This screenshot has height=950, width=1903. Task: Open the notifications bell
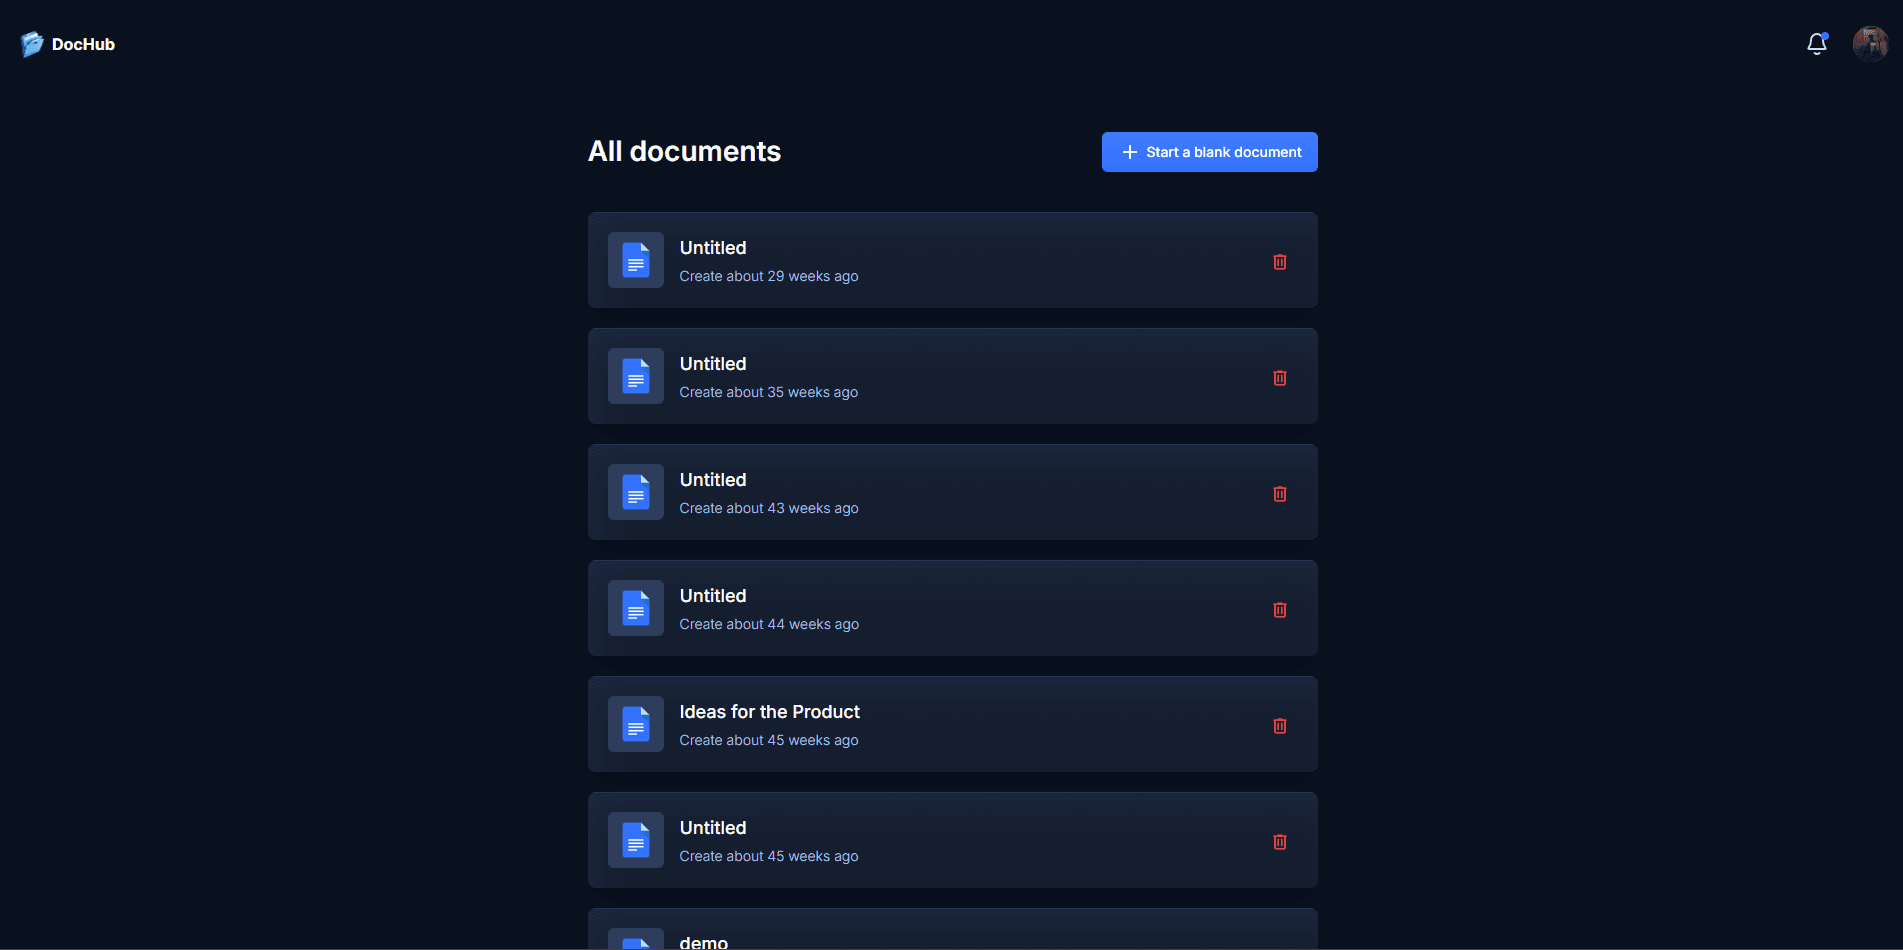[1816, 44]
